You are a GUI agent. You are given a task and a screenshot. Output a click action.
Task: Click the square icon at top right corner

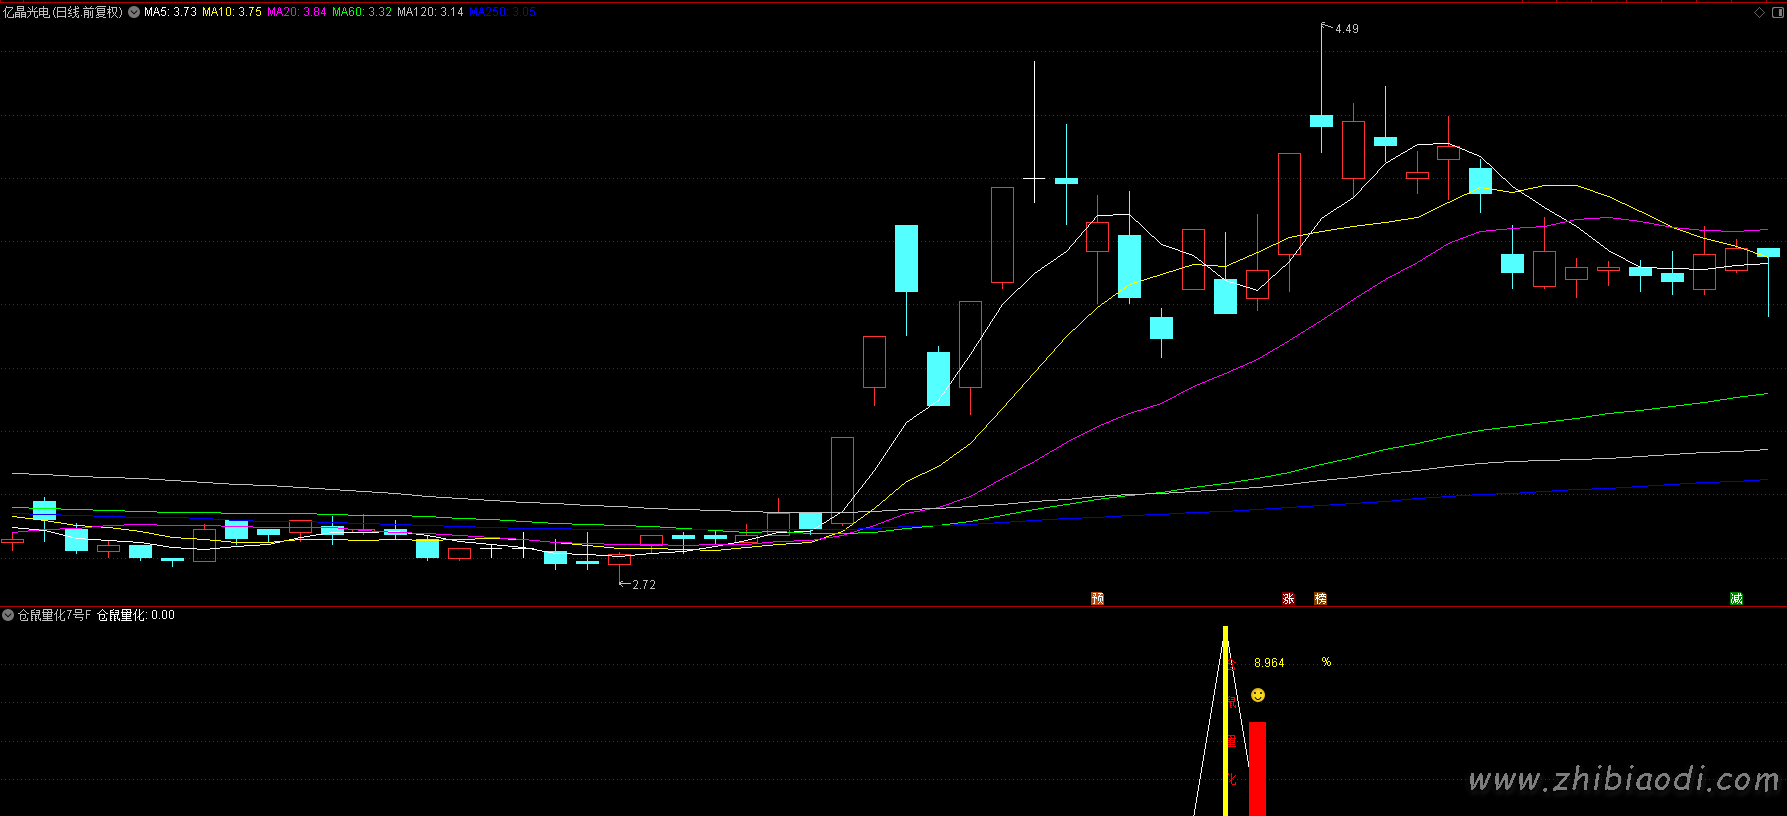pos(1776,12)
